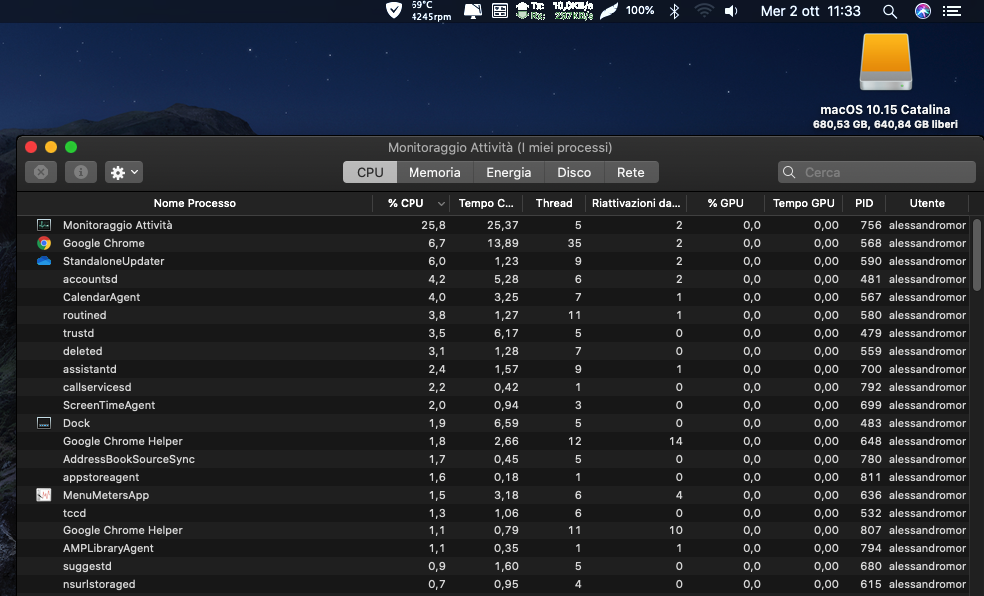Click the StandaloneUpdater OneDrive cloud icon
This screenshot has width=984, height=596.
(44, 261)
